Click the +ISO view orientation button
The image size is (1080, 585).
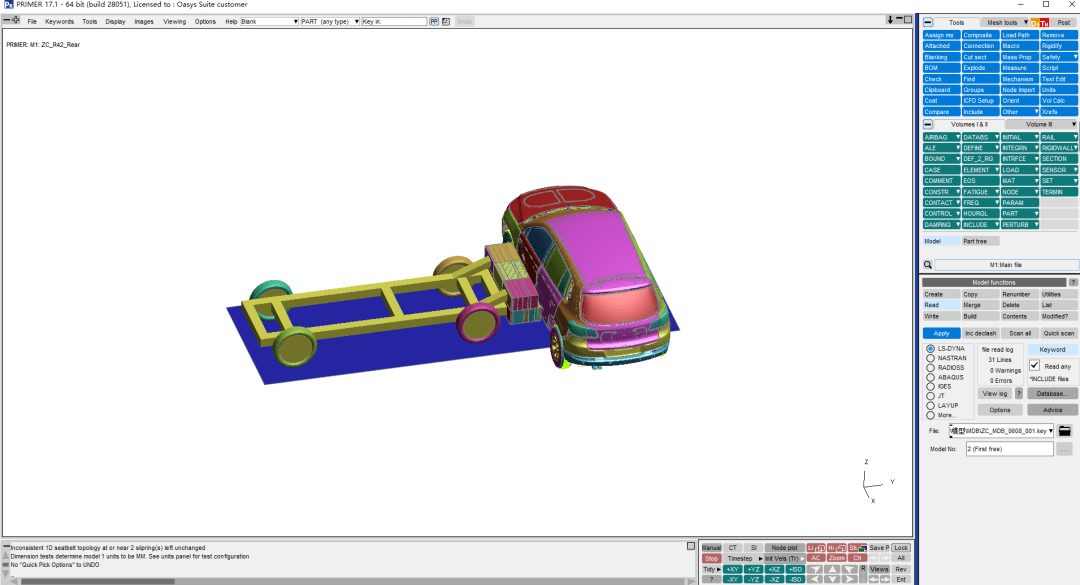pos(795,569)
